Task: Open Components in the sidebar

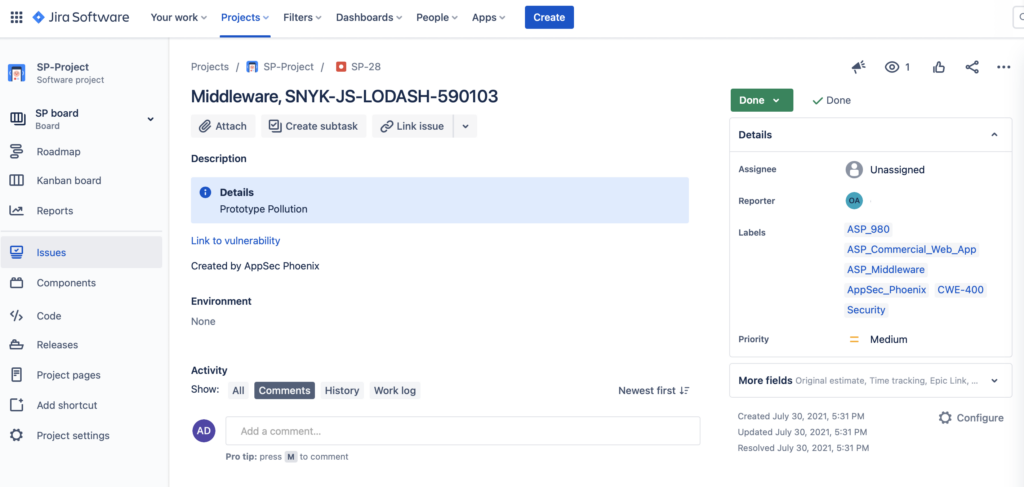Action: coord(66,283)
